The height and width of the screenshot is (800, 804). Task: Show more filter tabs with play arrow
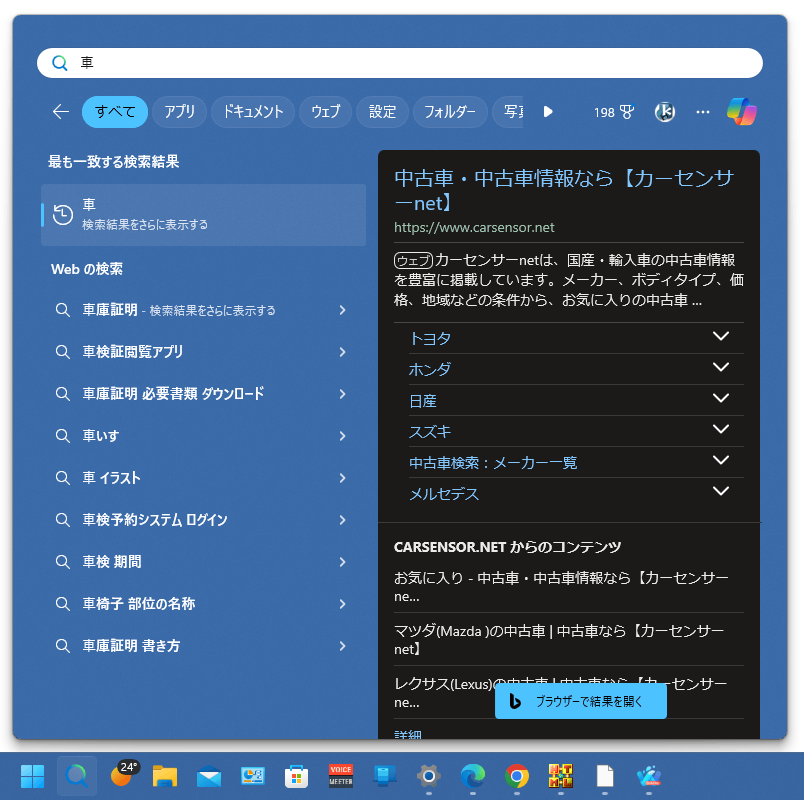click(x=548, y=111)
